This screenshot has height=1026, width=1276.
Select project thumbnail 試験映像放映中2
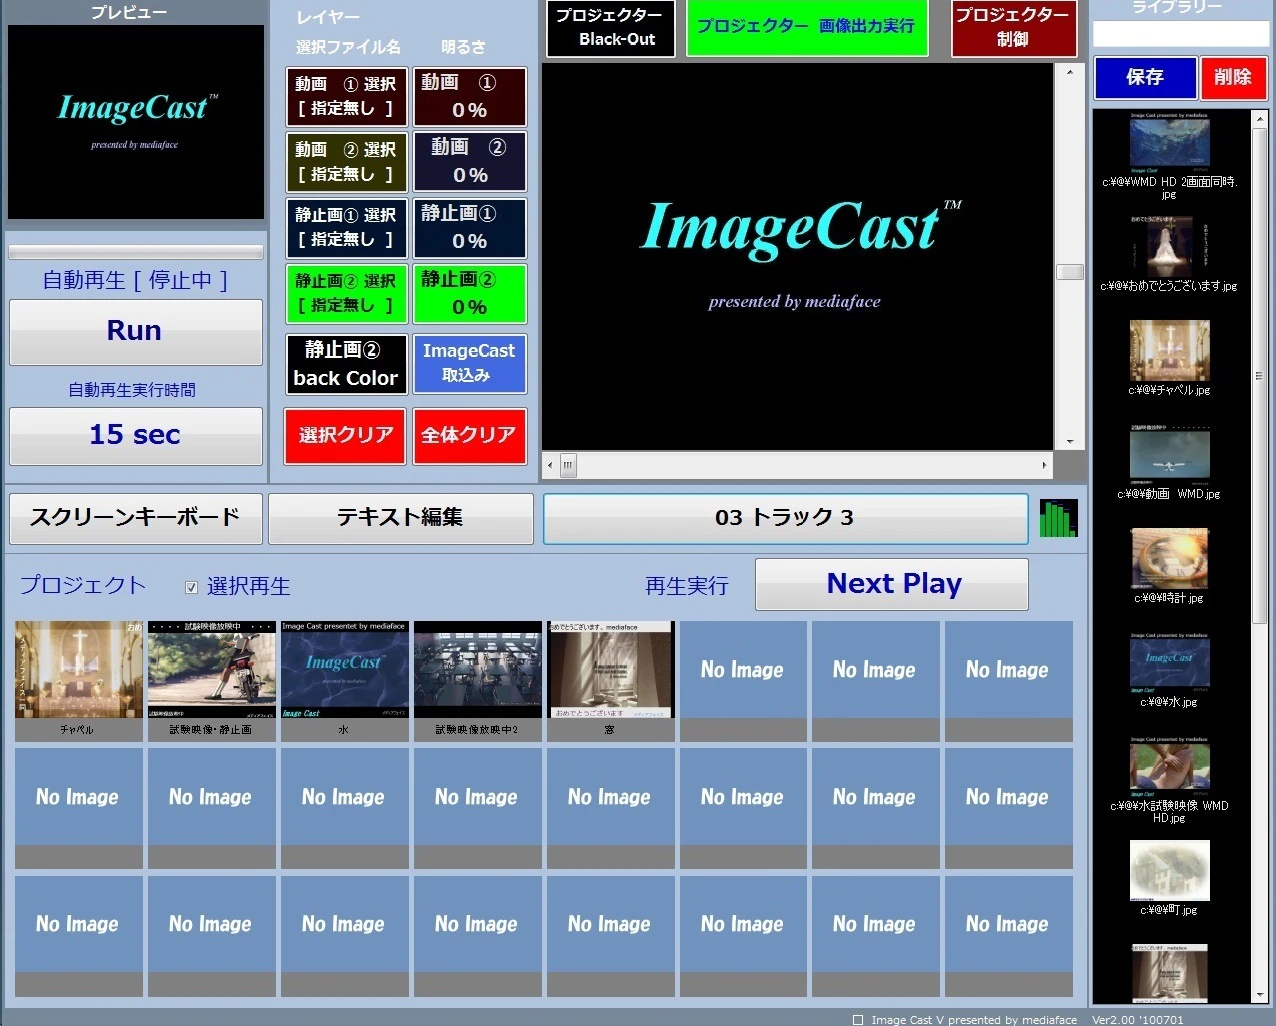click(x=478, y=680)
